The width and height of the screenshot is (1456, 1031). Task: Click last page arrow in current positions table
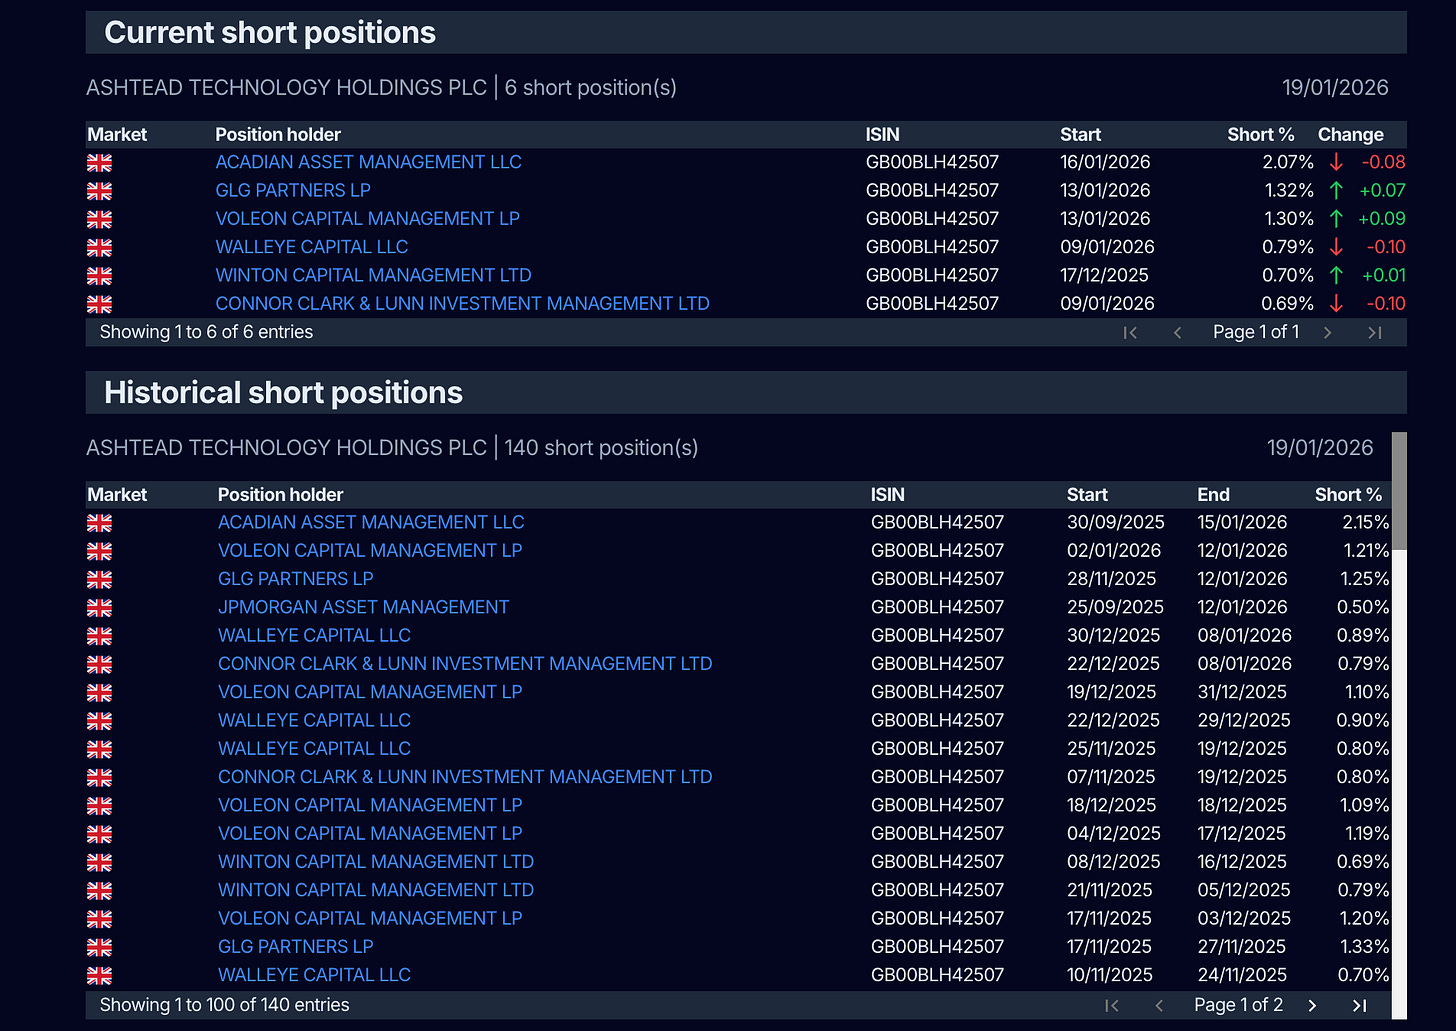1375,332
